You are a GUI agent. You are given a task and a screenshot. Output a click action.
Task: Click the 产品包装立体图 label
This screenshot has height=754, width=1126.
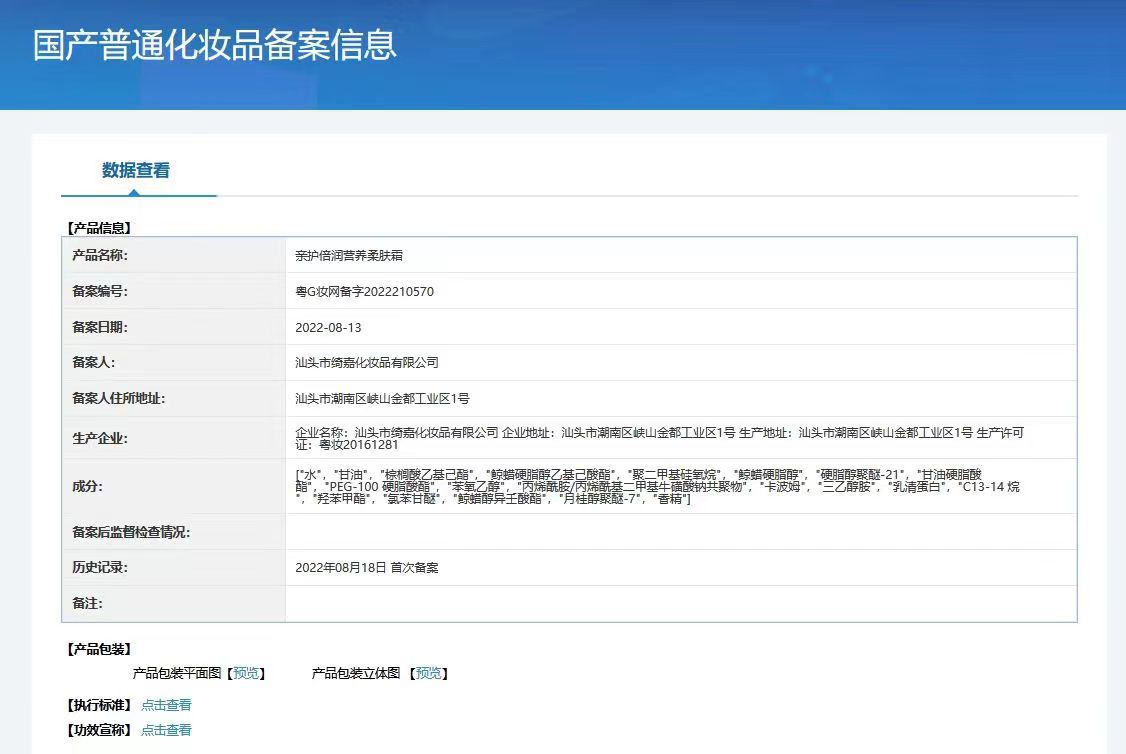356,673
